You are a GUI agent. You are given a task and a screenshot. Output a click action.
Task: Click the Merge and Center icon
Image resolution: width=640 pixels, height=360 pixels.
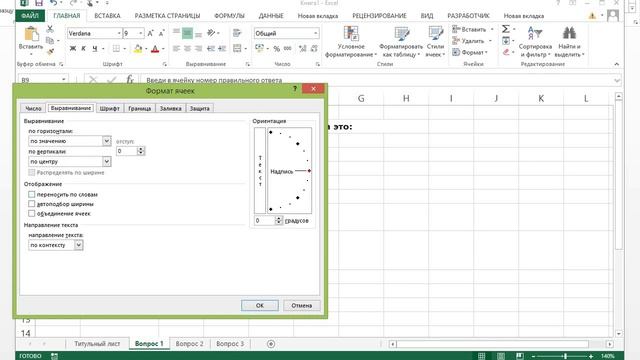(237, 49)
